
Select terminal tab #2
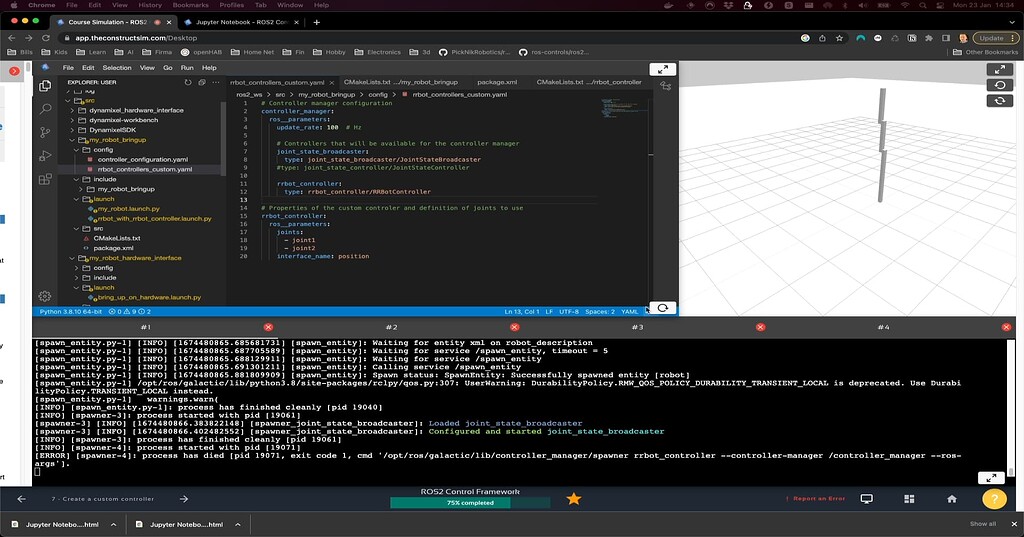pyautogui.click(x=391, y=327)
